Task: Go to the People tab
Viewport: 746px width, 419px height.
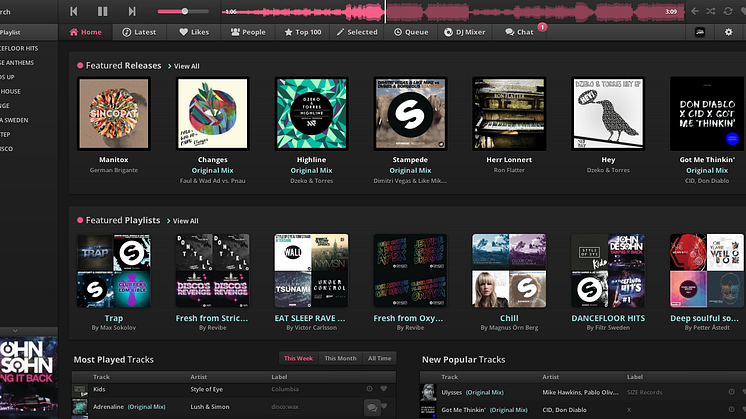Action: 248,32
